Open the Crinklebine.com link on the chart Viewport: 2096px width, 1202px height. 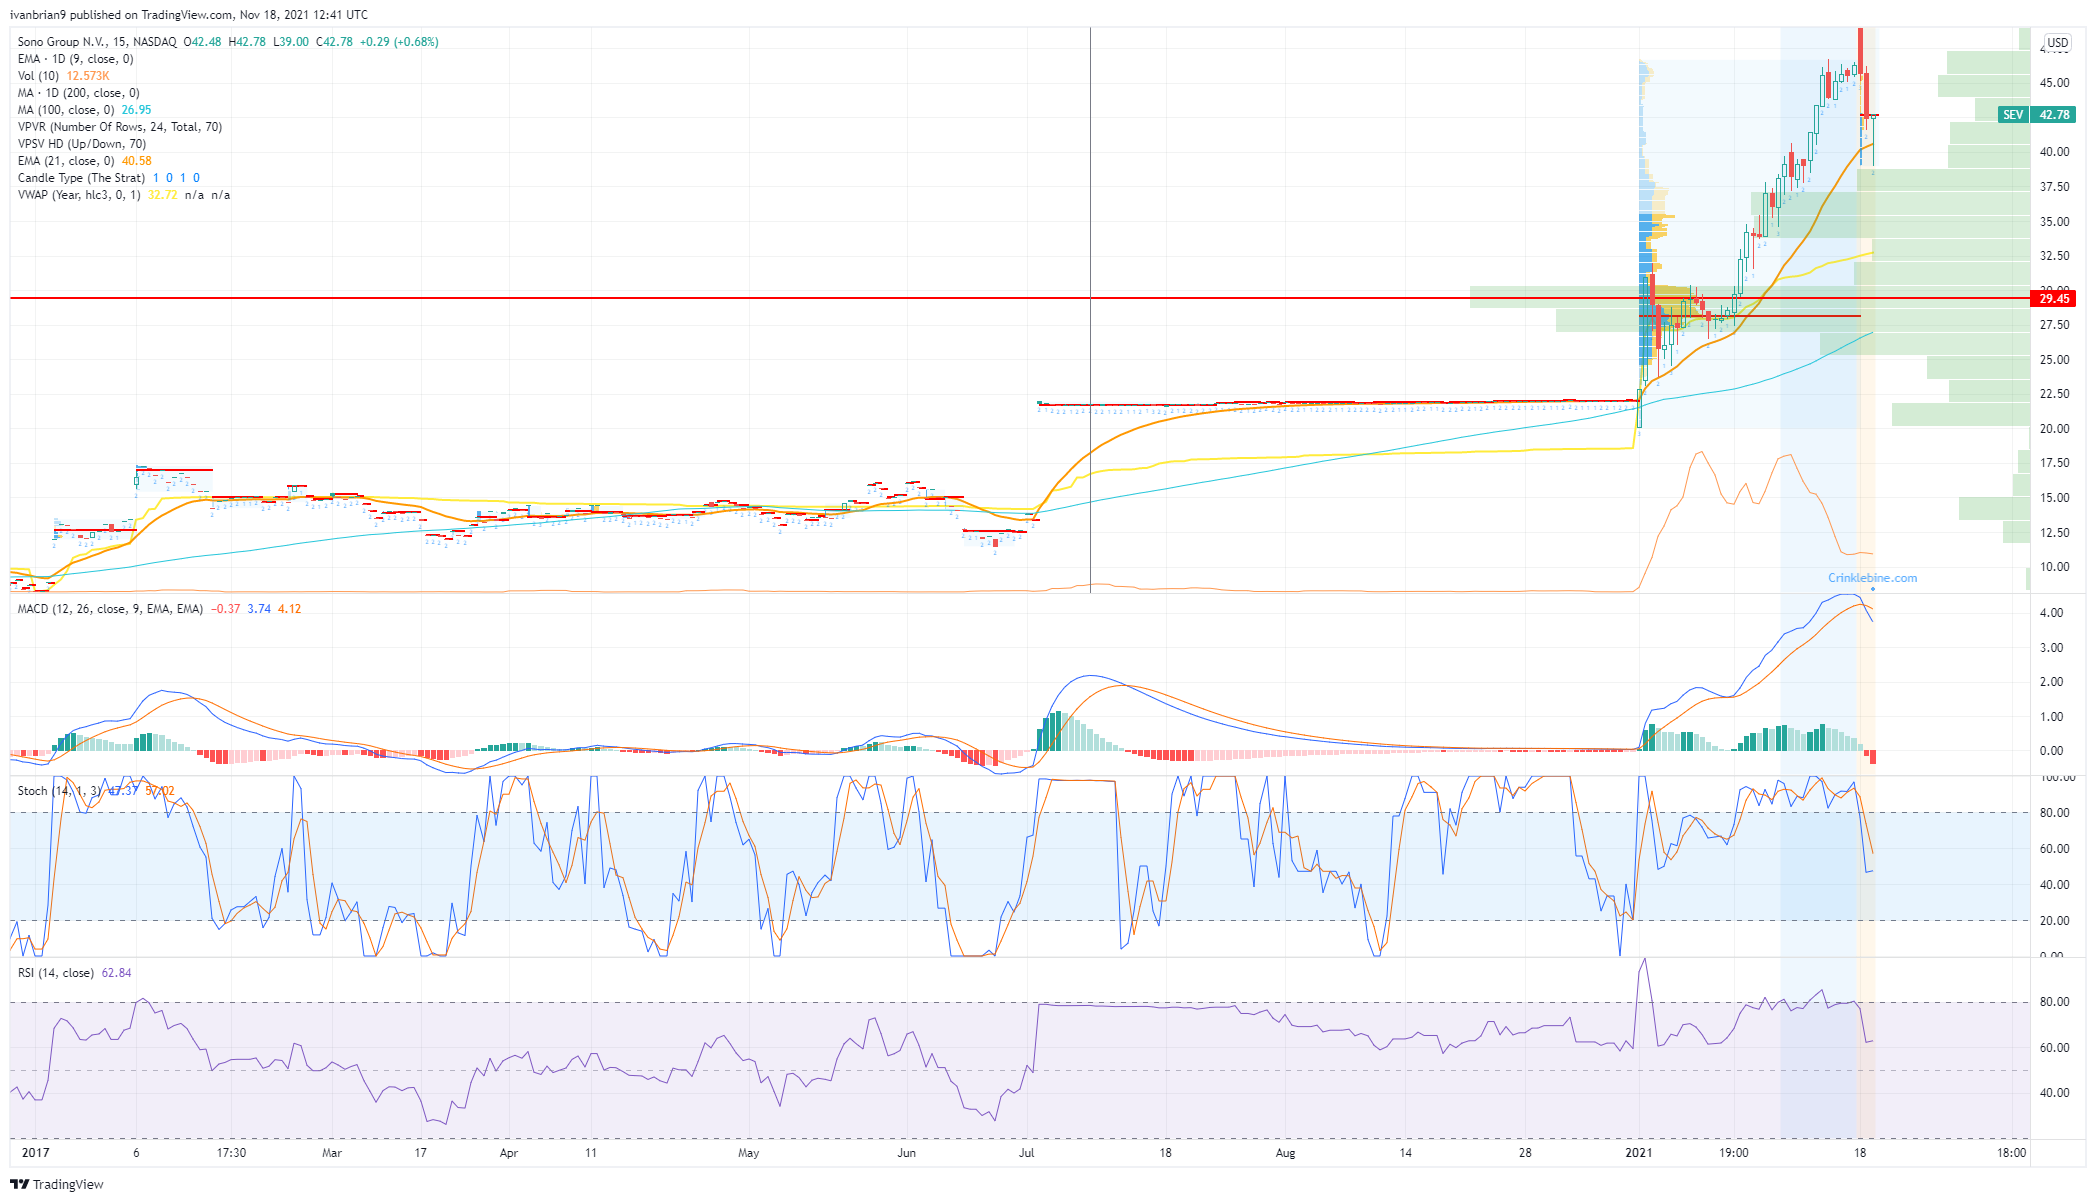coord(1872,578)
